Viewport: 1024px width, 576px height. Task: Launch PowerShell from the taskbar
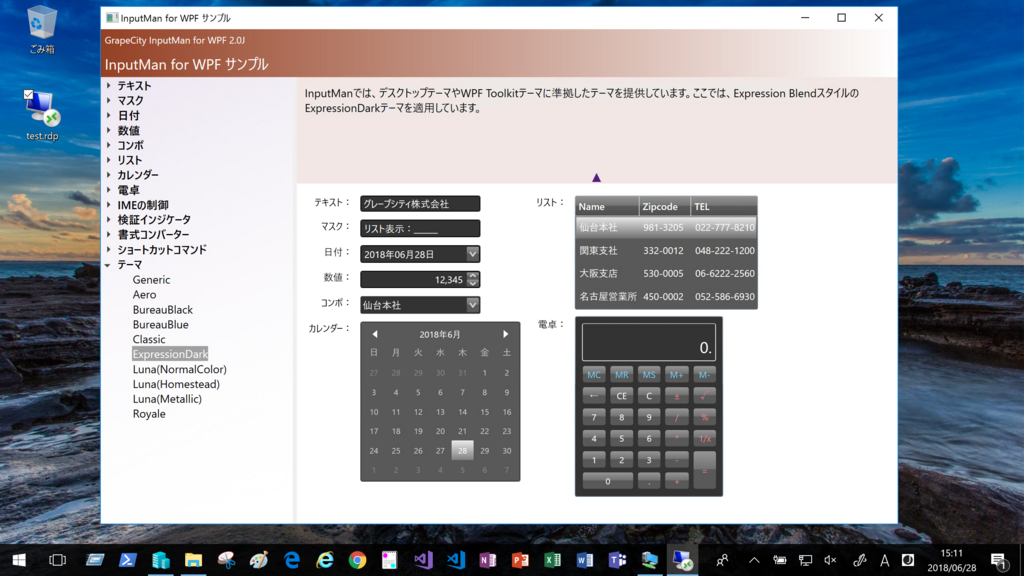pyautogui.click(x=127, y=560)
